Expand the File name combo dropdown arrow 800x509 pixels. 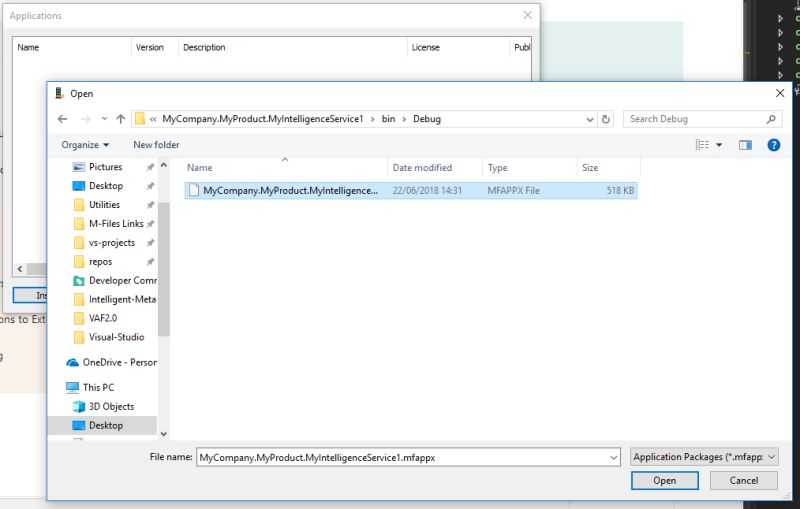coord(614,457)
